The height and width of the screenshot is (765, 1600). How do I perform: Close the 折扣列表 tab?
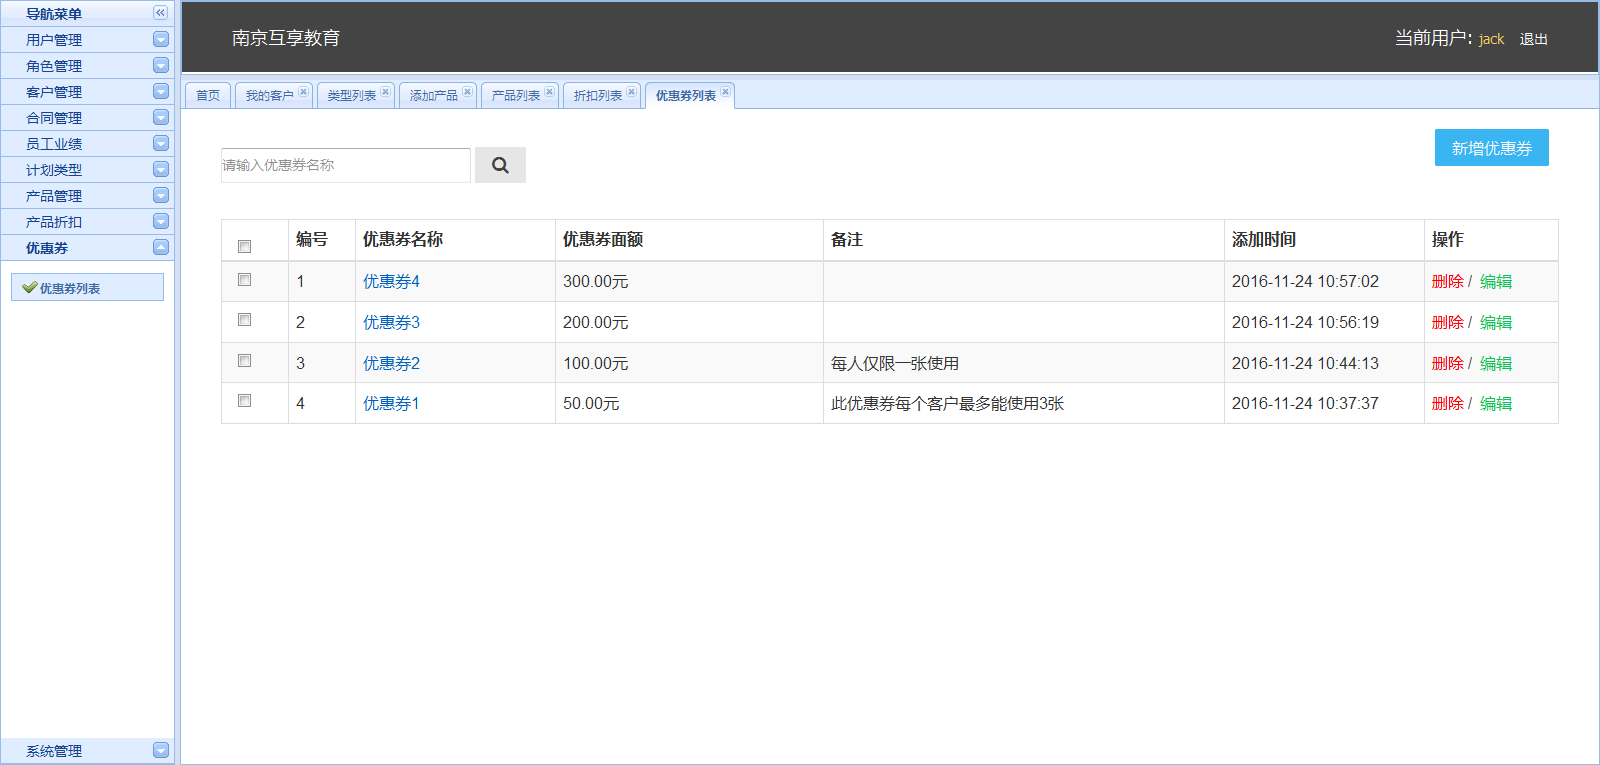pos(631,92)
